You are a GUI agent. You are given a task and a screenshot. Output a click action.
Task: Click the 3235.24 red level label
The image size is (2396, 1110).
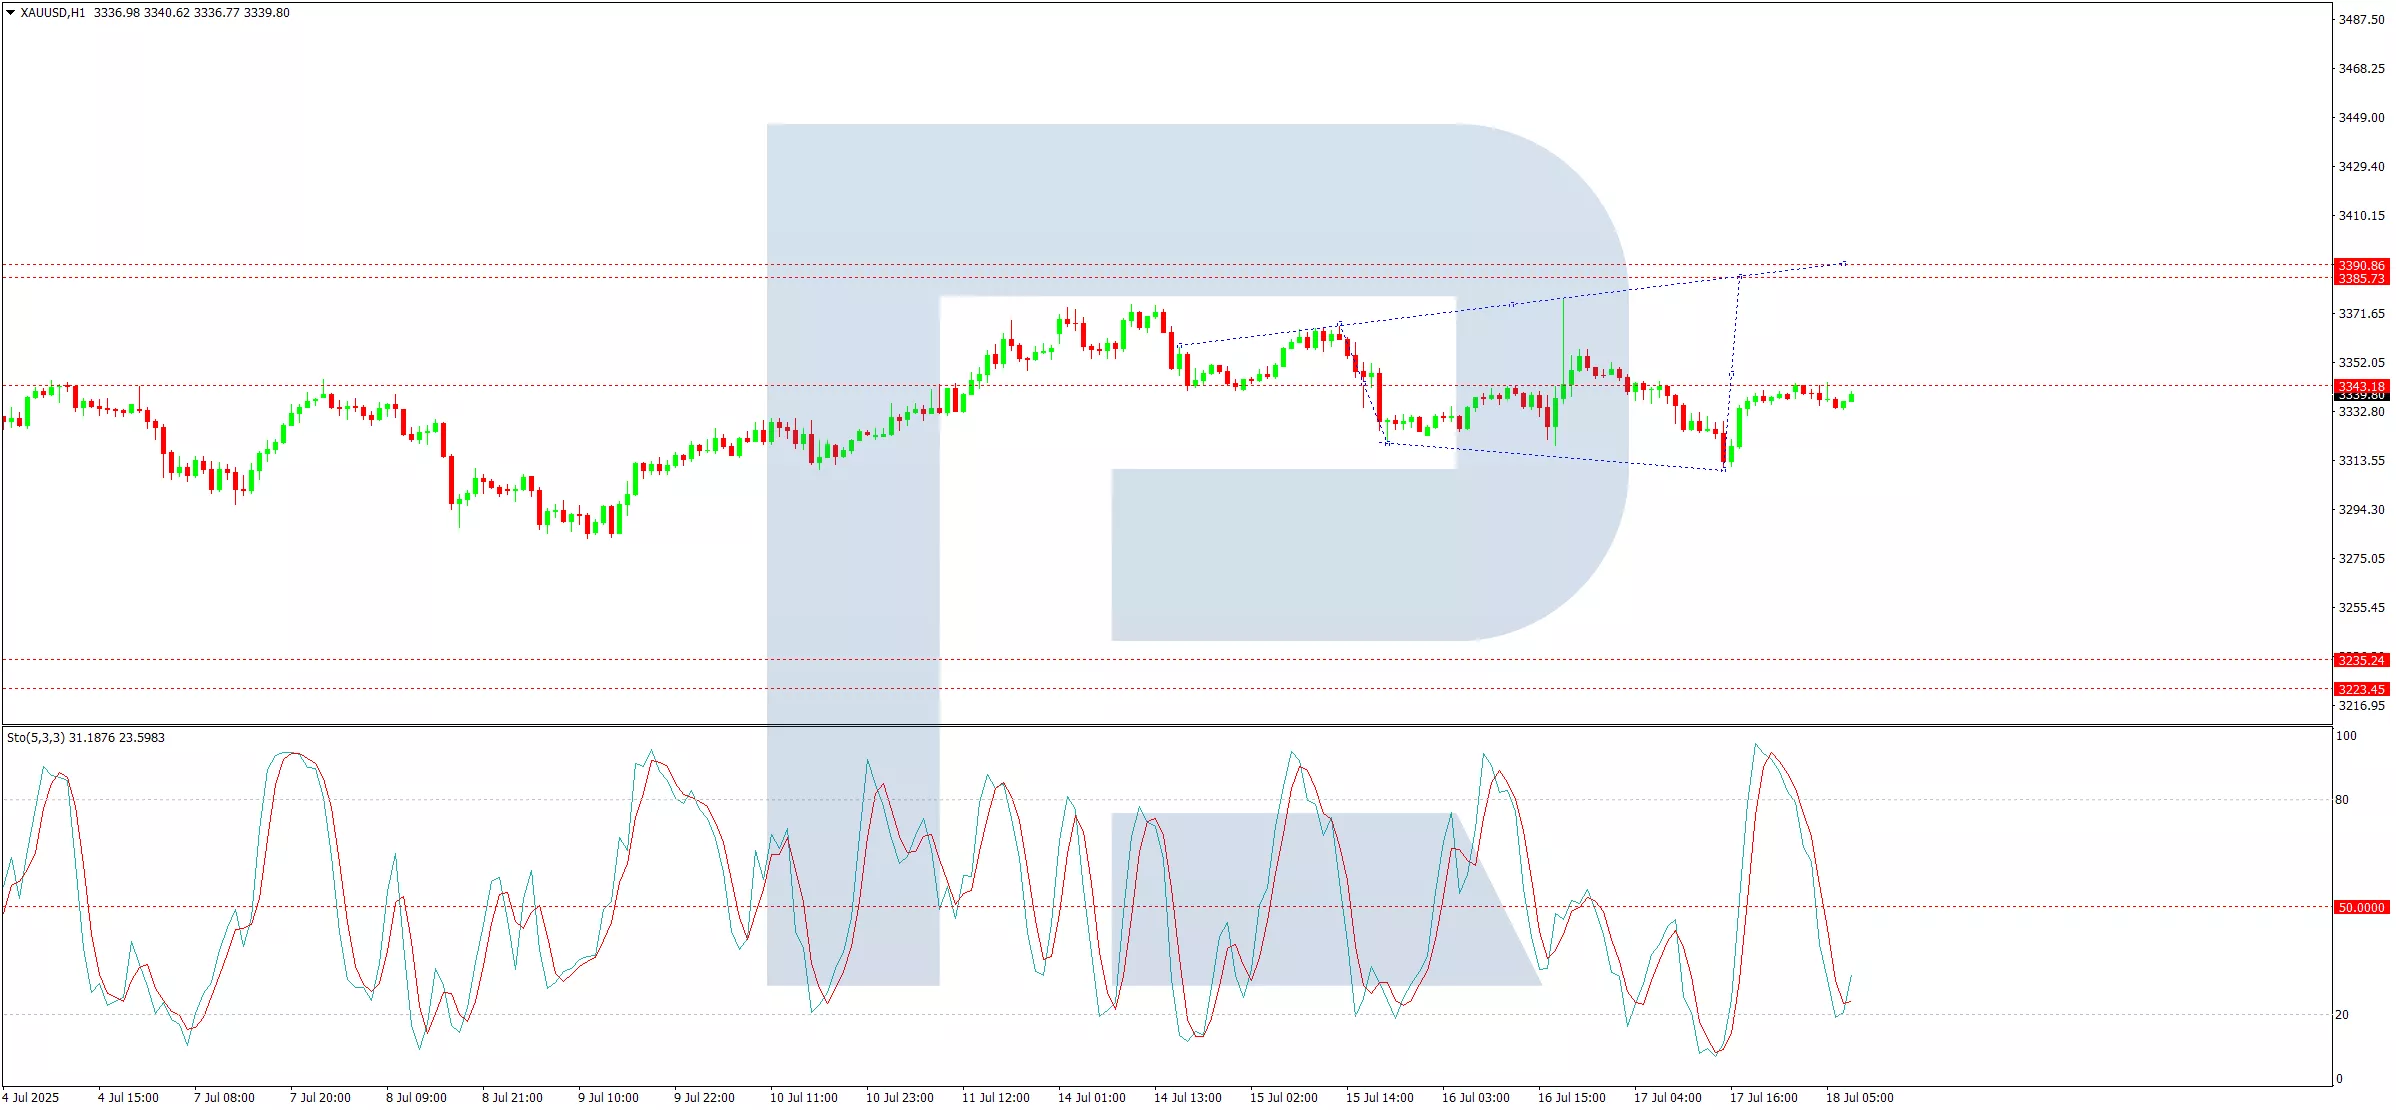(x=2361, y=660)
